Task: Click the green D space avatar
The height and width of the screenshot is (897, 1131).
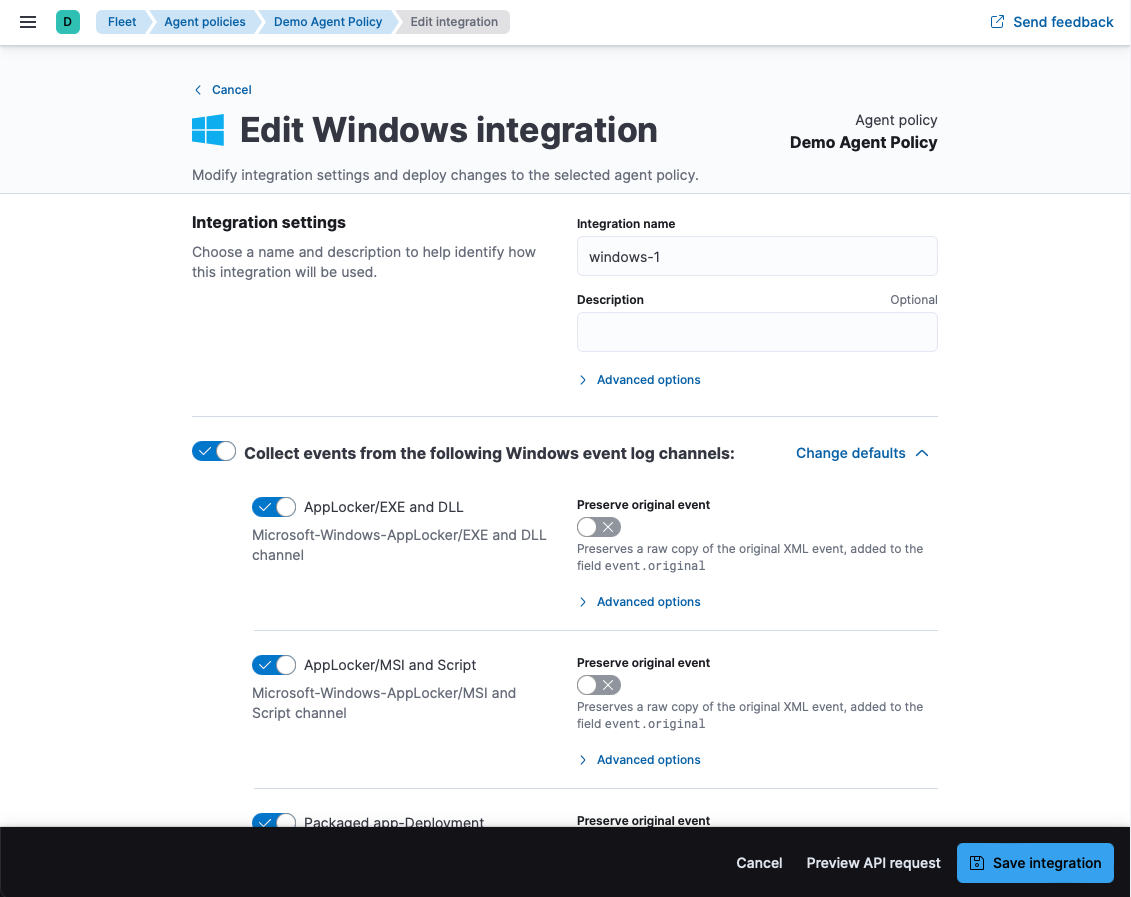Action: click(67, 22)
